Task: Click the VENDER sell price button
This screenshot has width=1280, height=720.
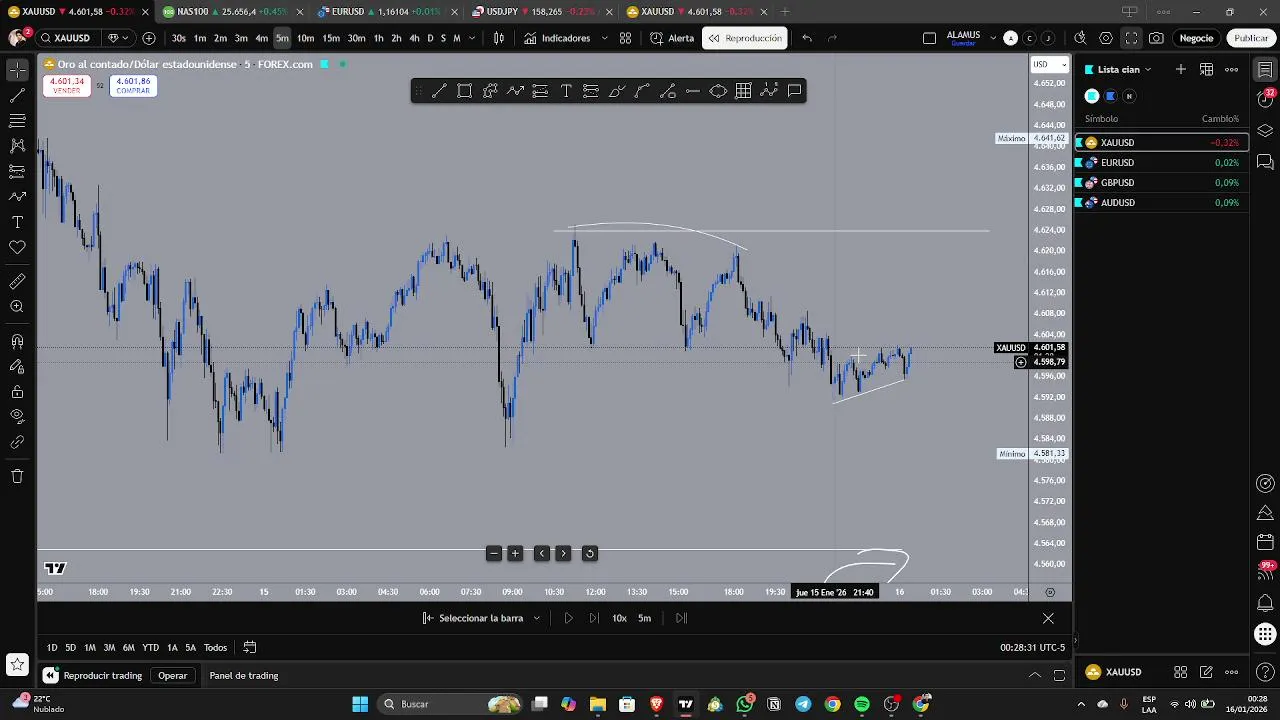Action: 66,86
